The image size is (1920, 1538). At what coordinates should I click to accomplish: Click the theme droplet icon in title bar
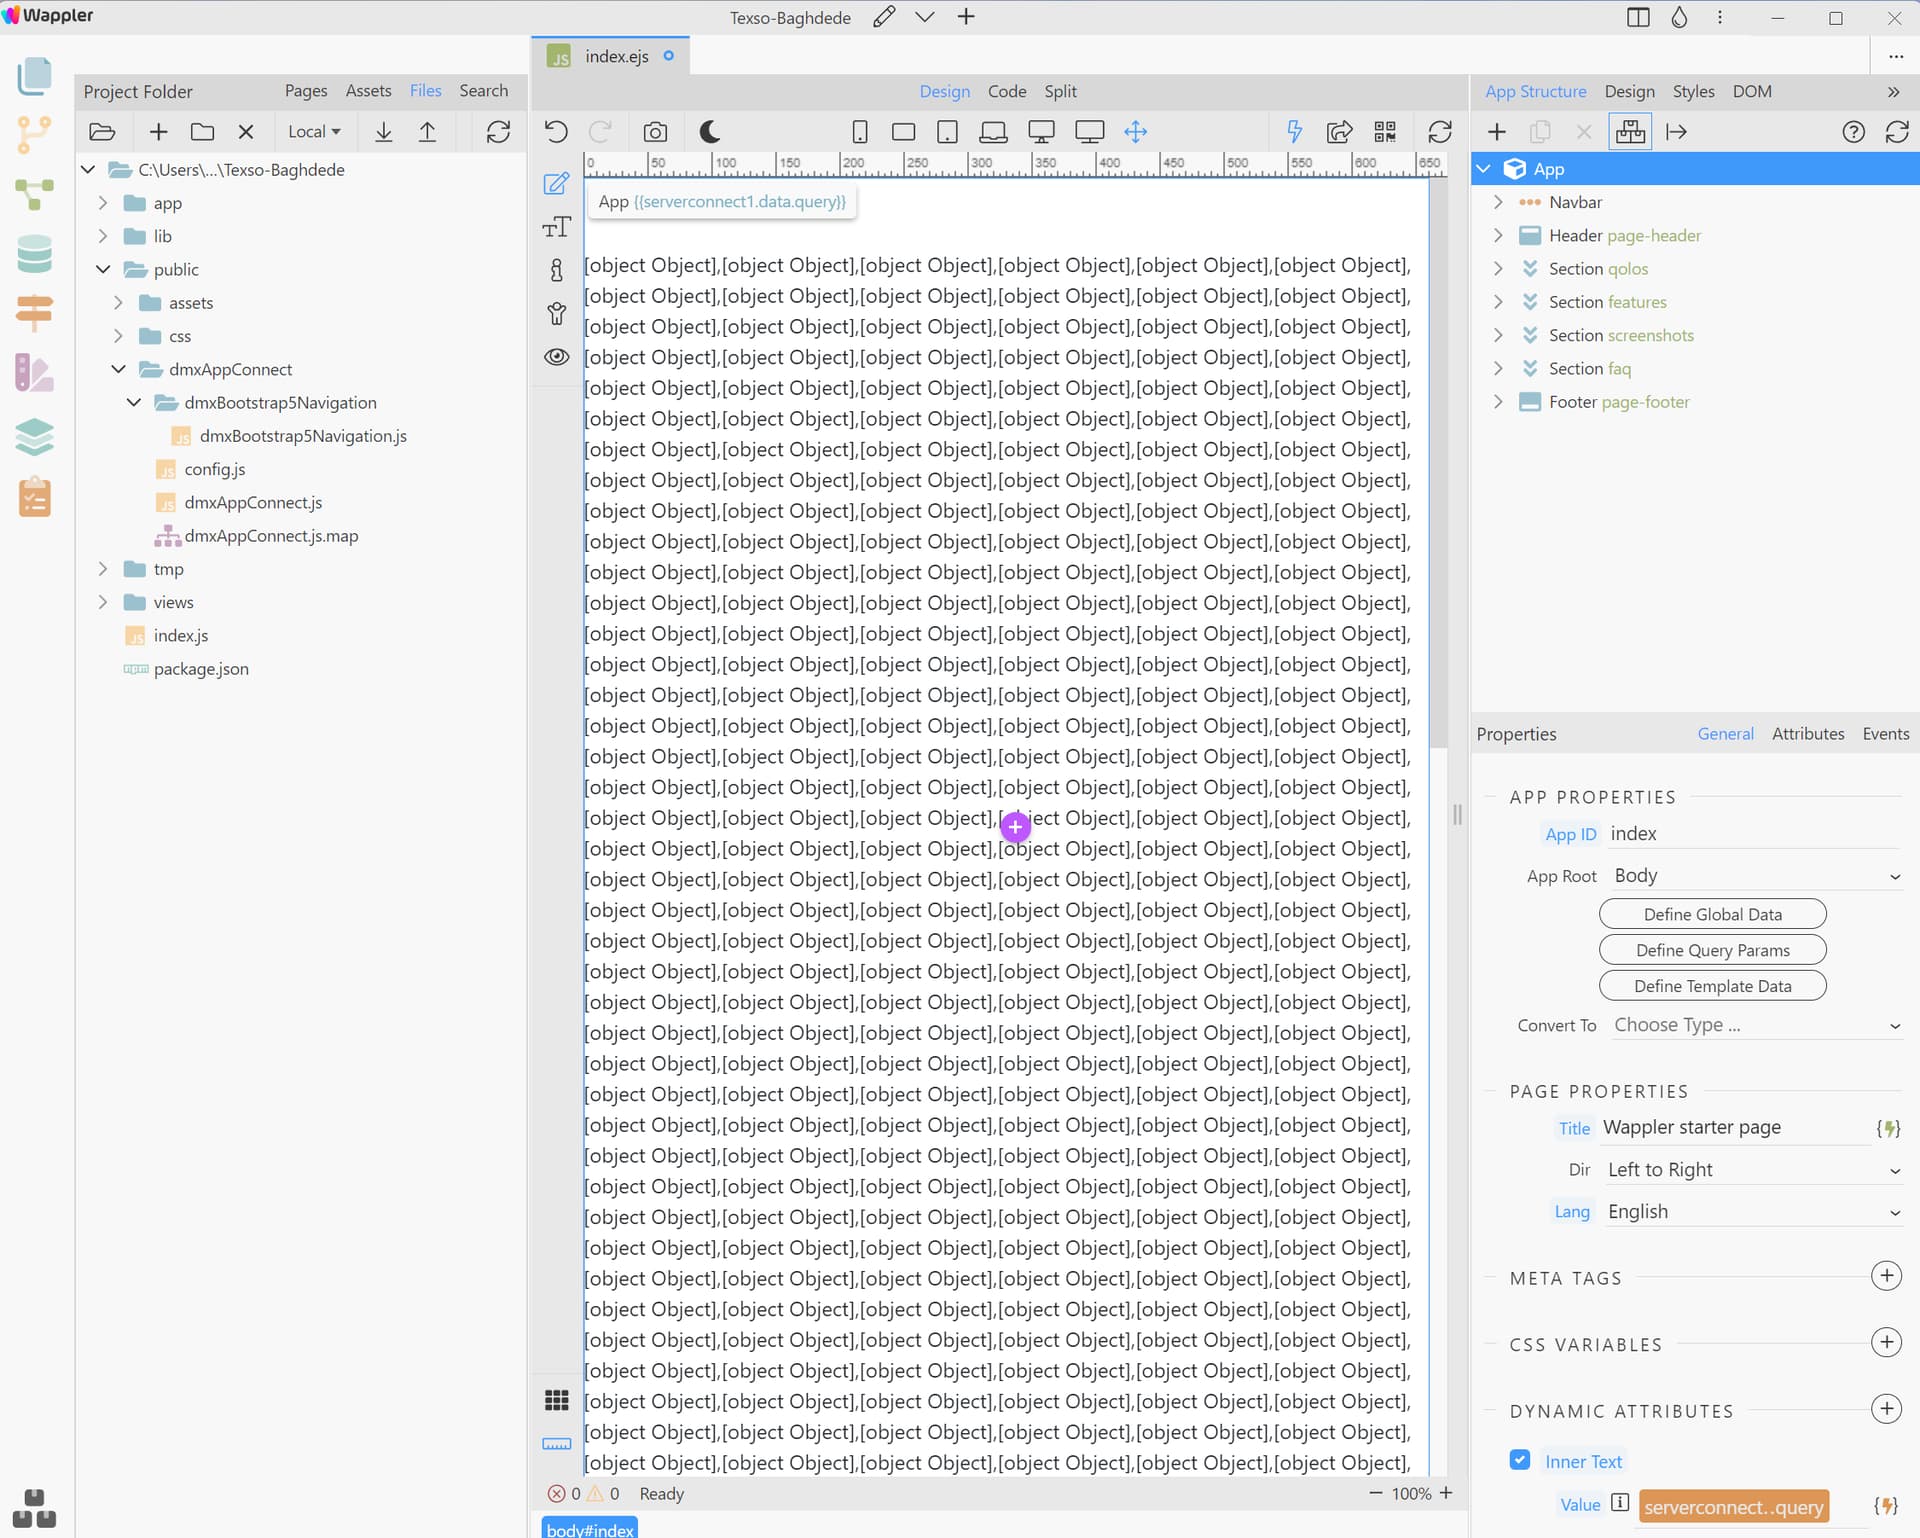(1679, 17)
